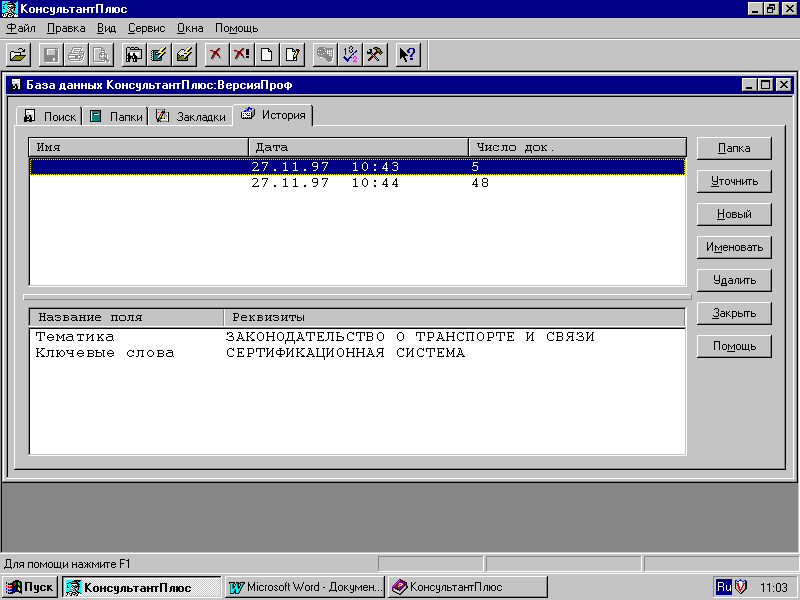Click the Помощь button on the right panel

(x=734, y=346)
